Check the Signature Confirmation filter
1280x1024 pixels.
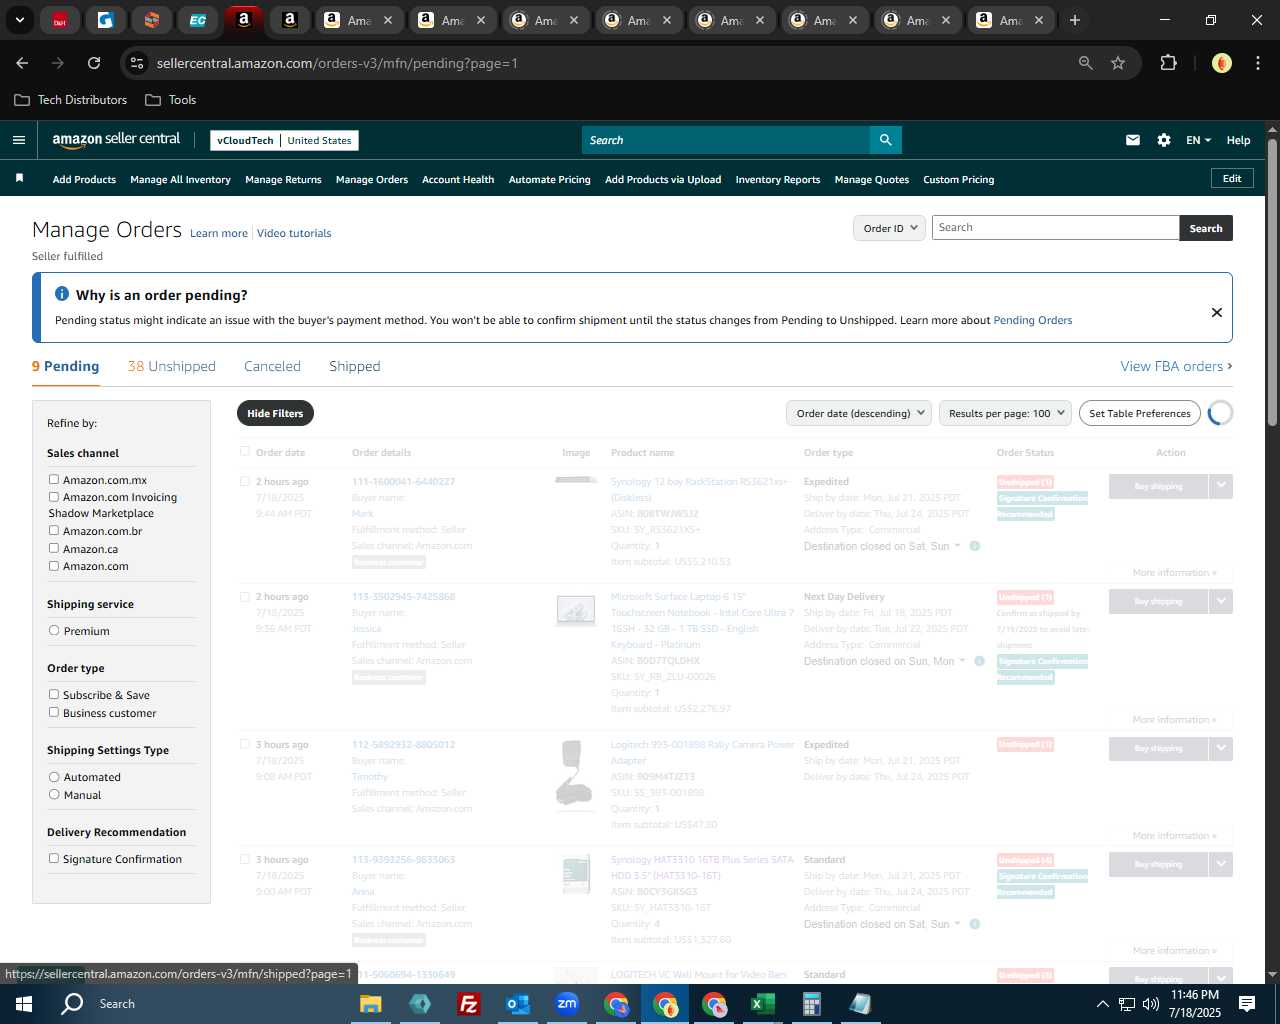tap(54, 859)
